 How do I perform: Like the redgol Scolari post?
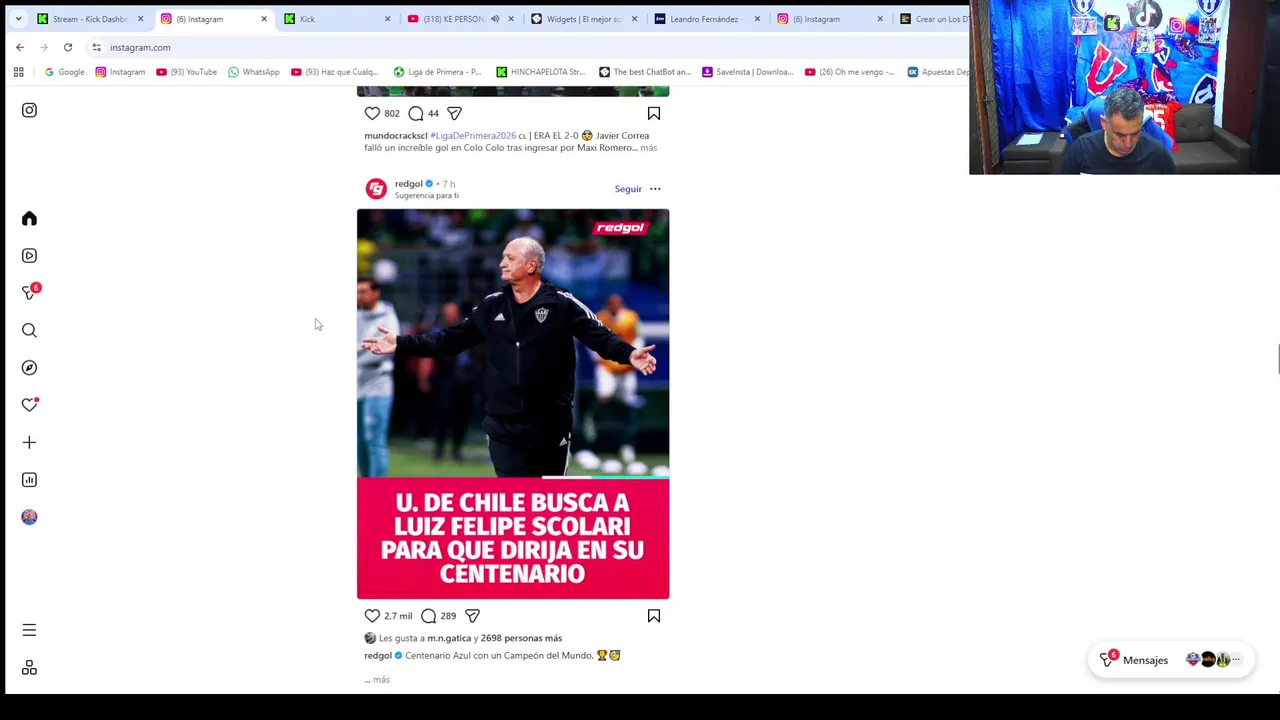(x=372, y=616)
